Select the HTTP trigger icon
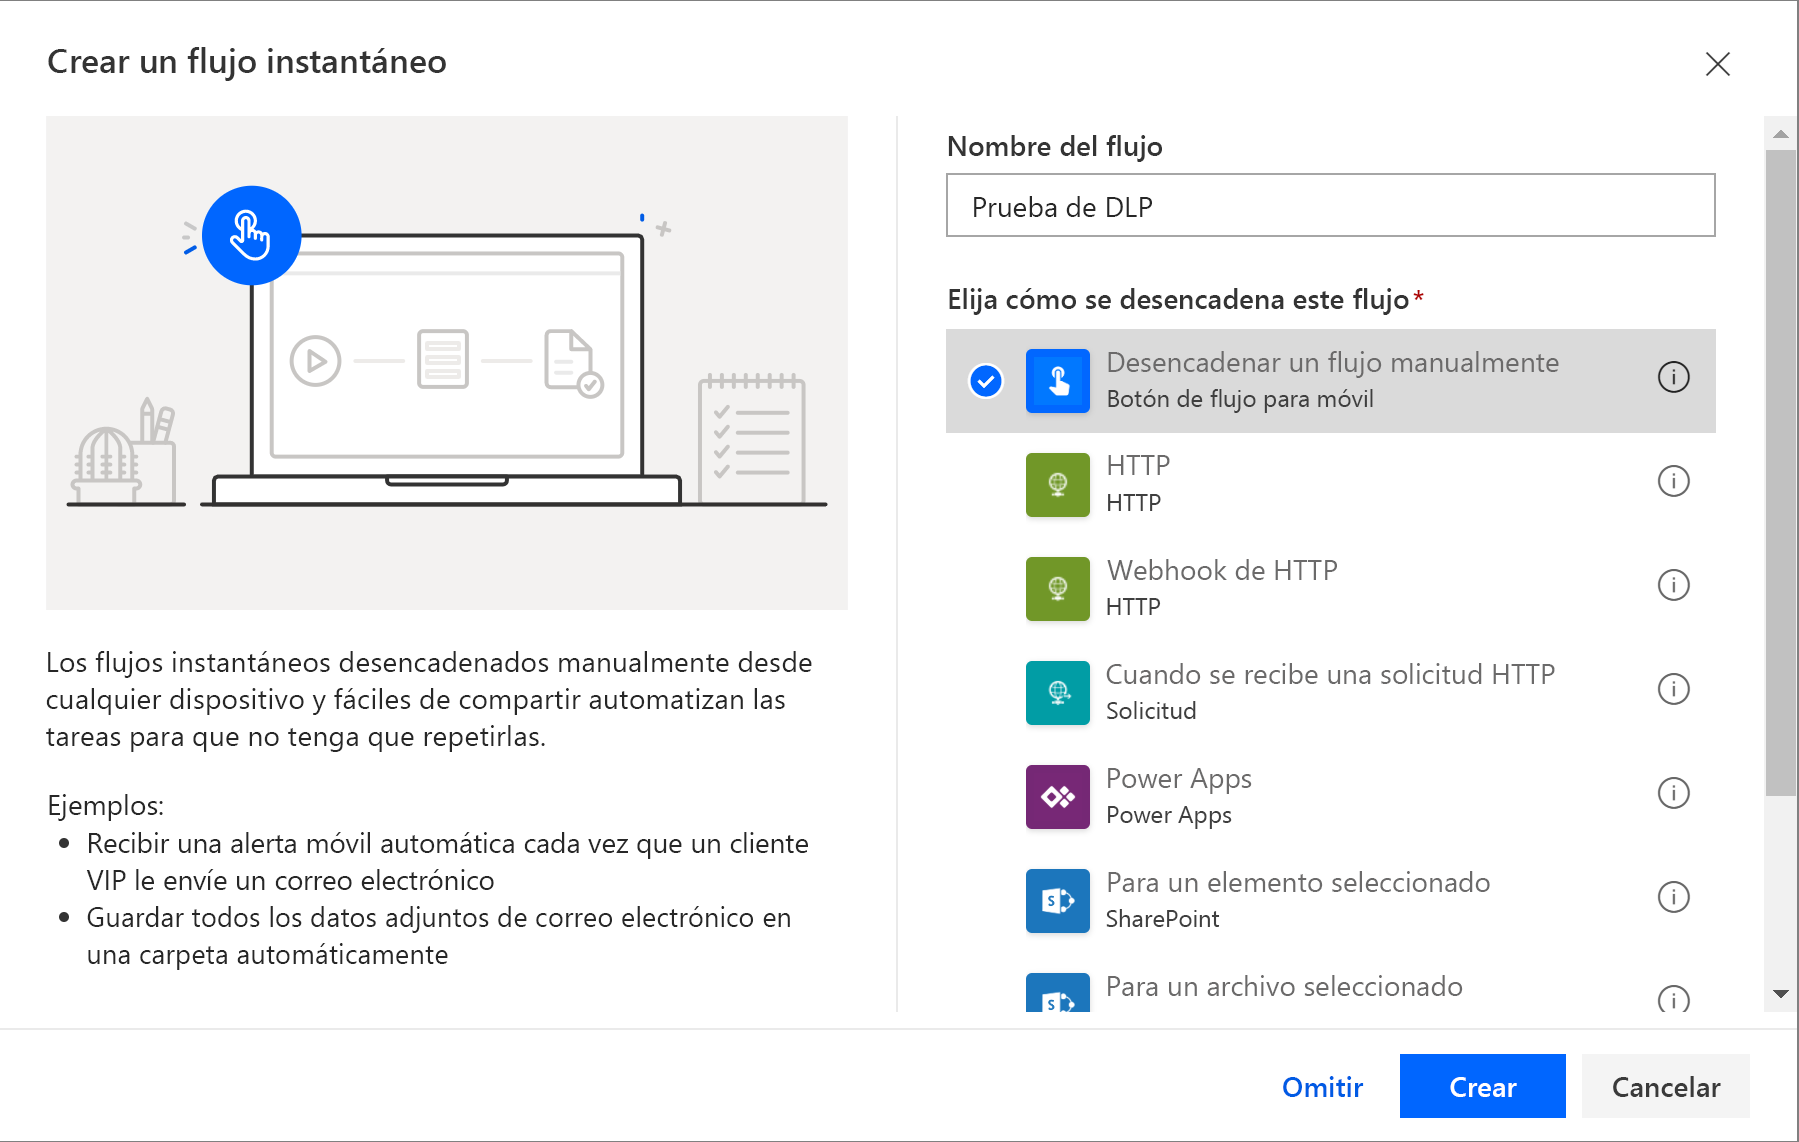Image resolution: width=1799 pixels, height=1142 pixels. (1056, 485)
